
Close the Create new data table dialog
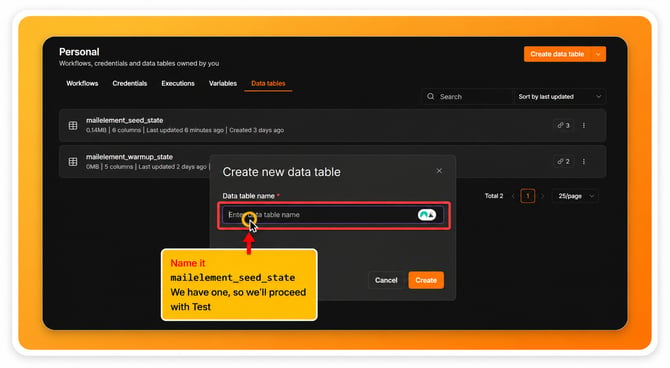(x=439, y=171)
